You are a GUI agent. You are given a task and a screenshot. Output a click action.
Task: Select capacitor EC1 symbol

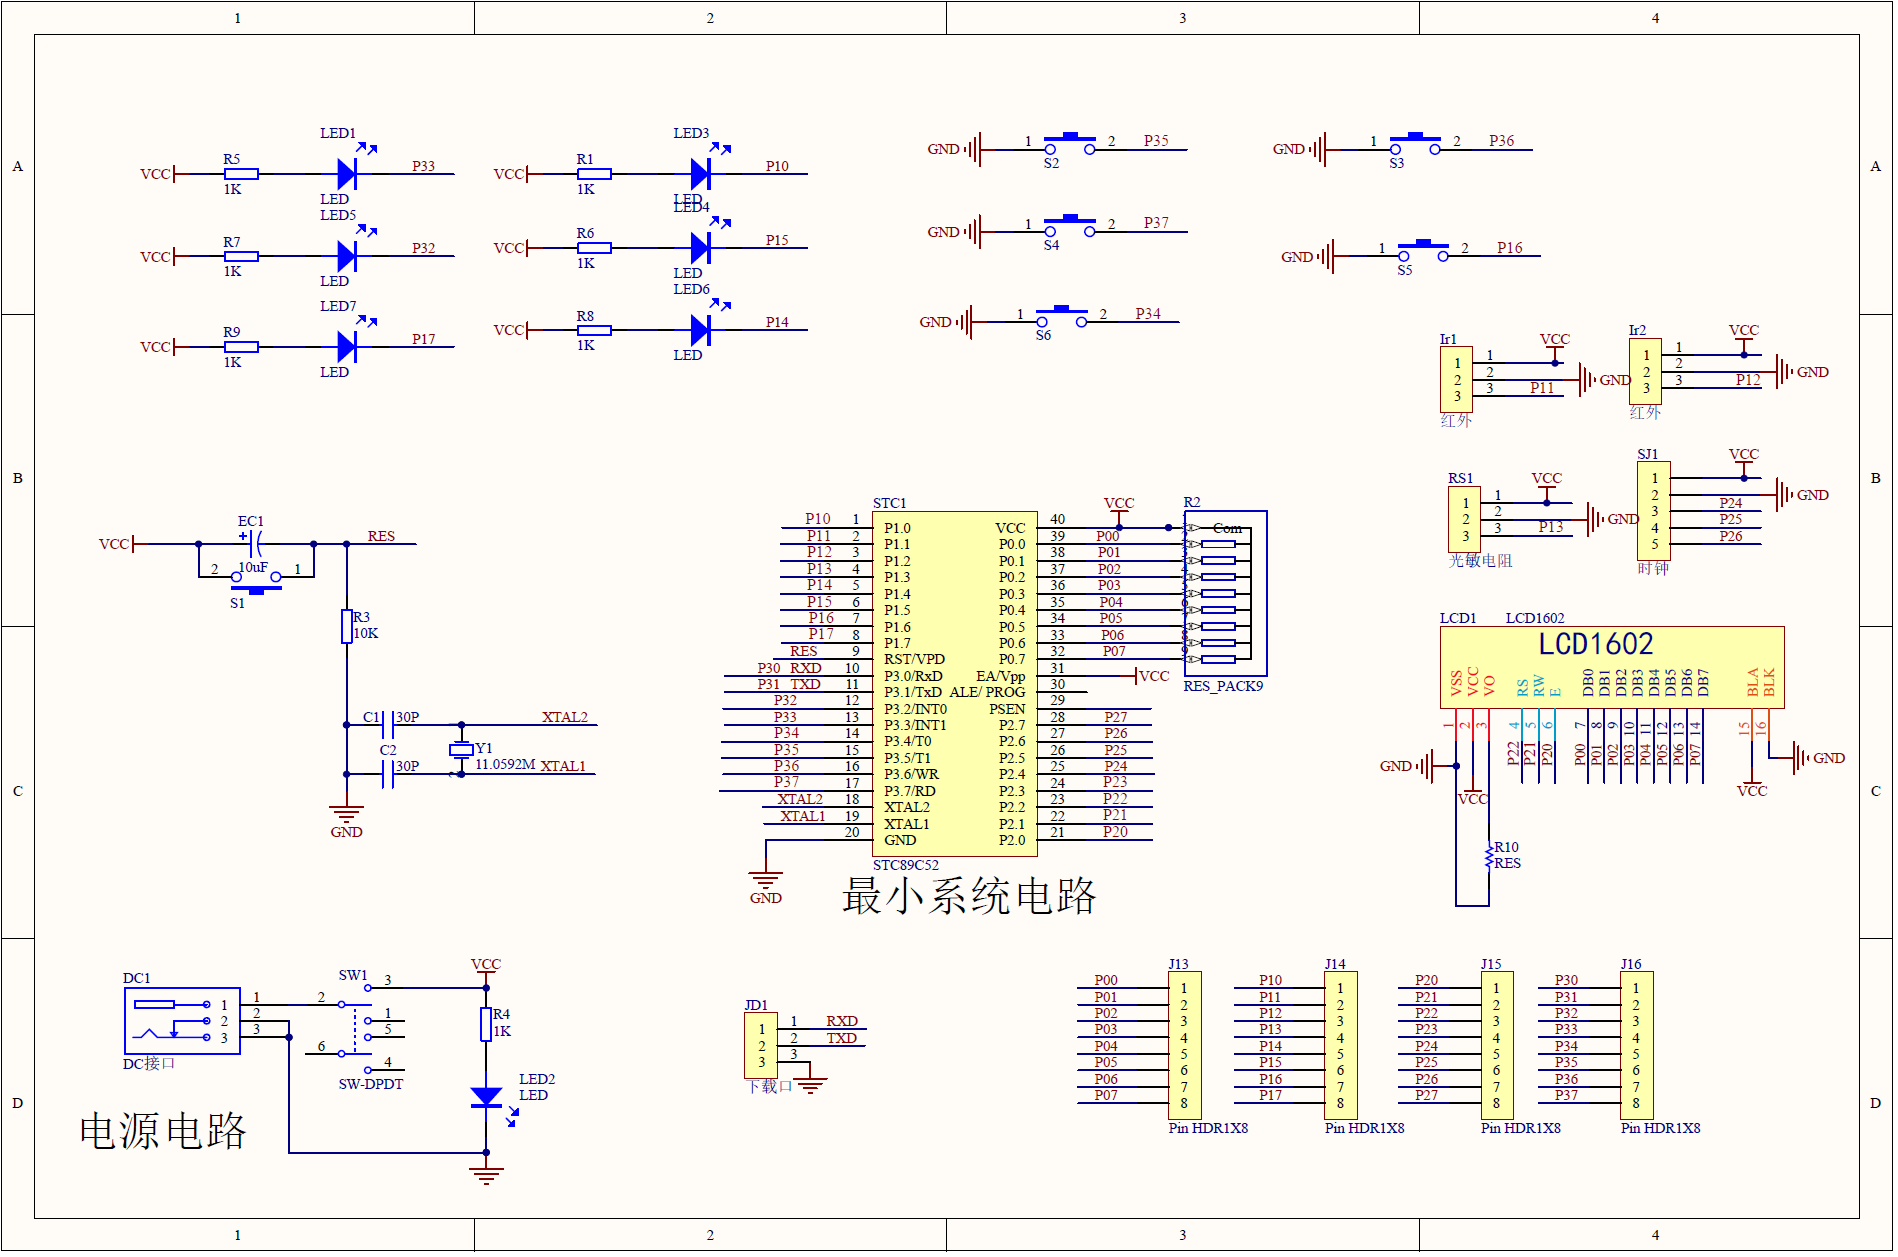[256, 543]
